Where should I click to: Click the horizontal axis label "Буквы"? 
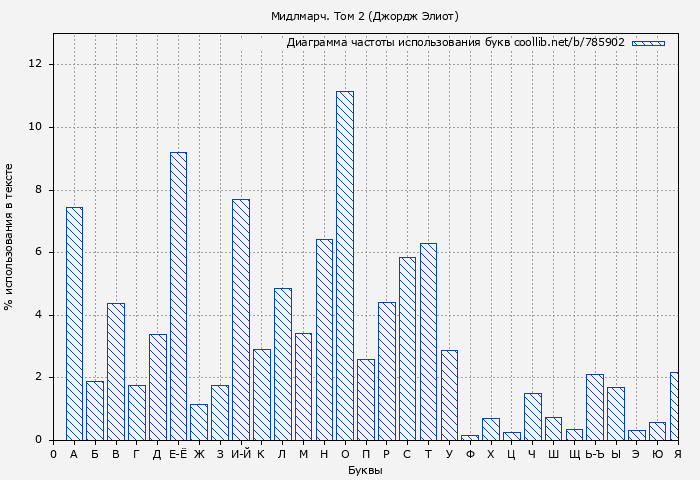coord(365,470)
